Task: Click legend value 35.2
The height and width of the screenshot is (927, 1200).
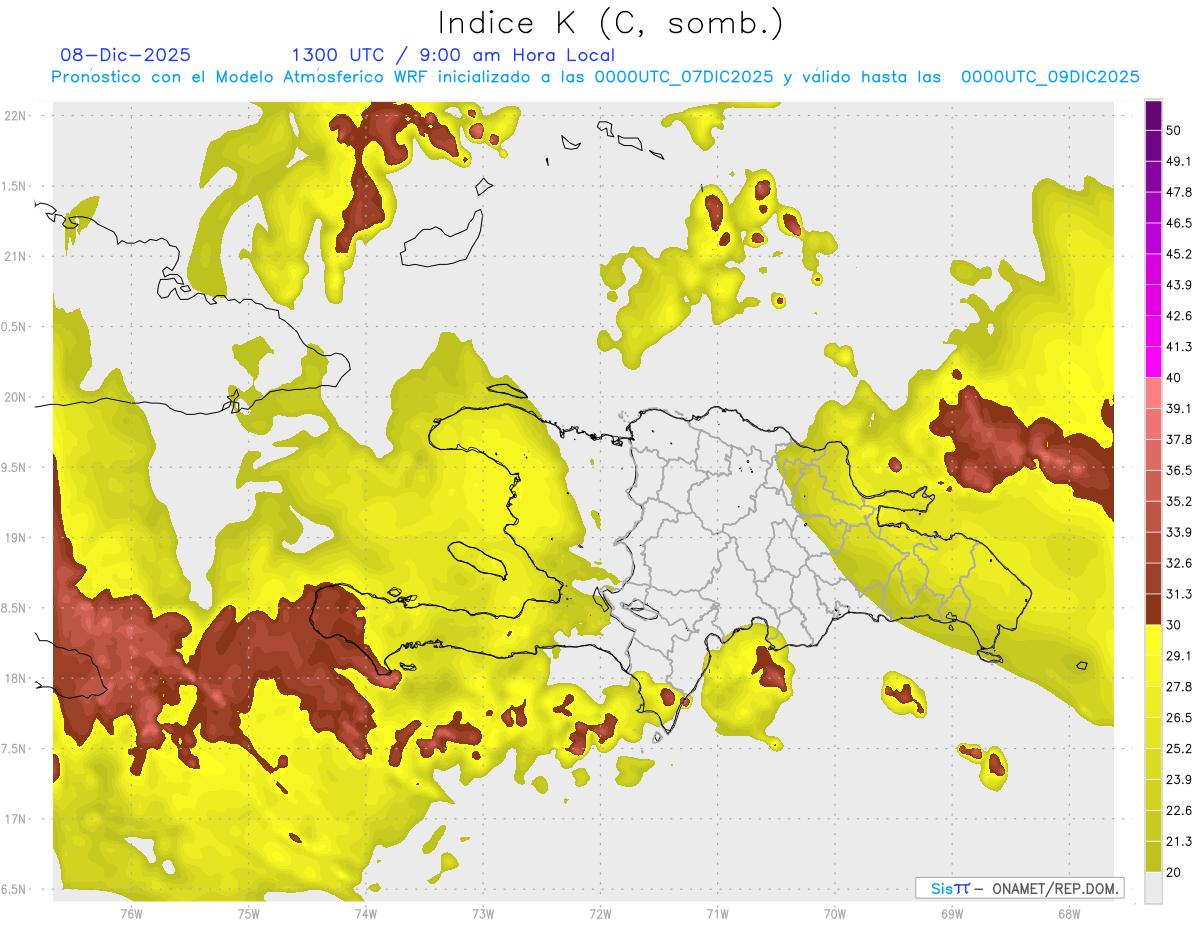Action: click(x=1178, y=501)
